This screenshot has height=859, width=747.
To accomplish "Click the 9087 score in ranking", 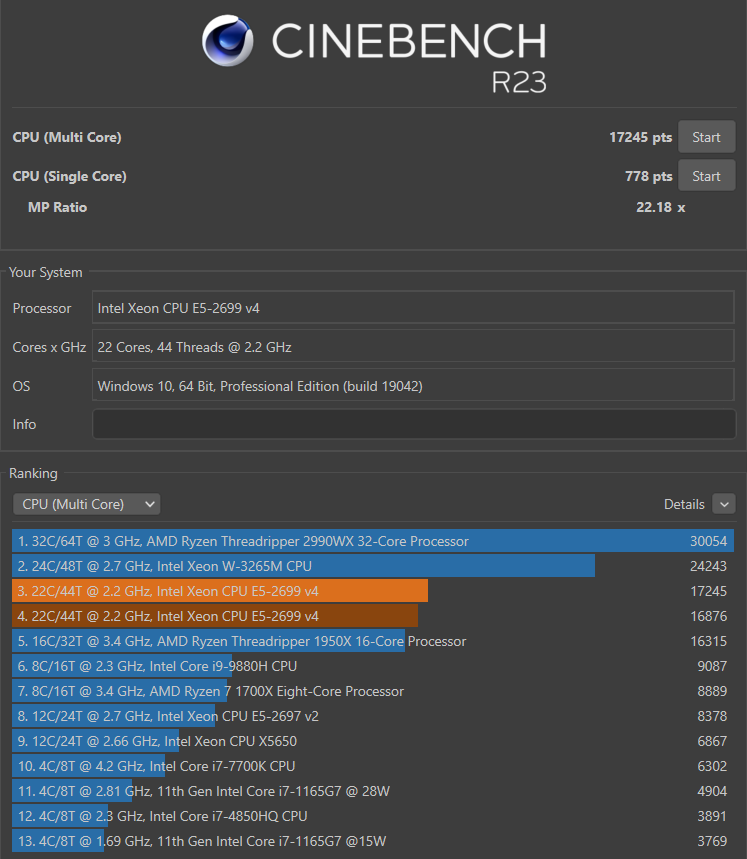I will point(712,666).
